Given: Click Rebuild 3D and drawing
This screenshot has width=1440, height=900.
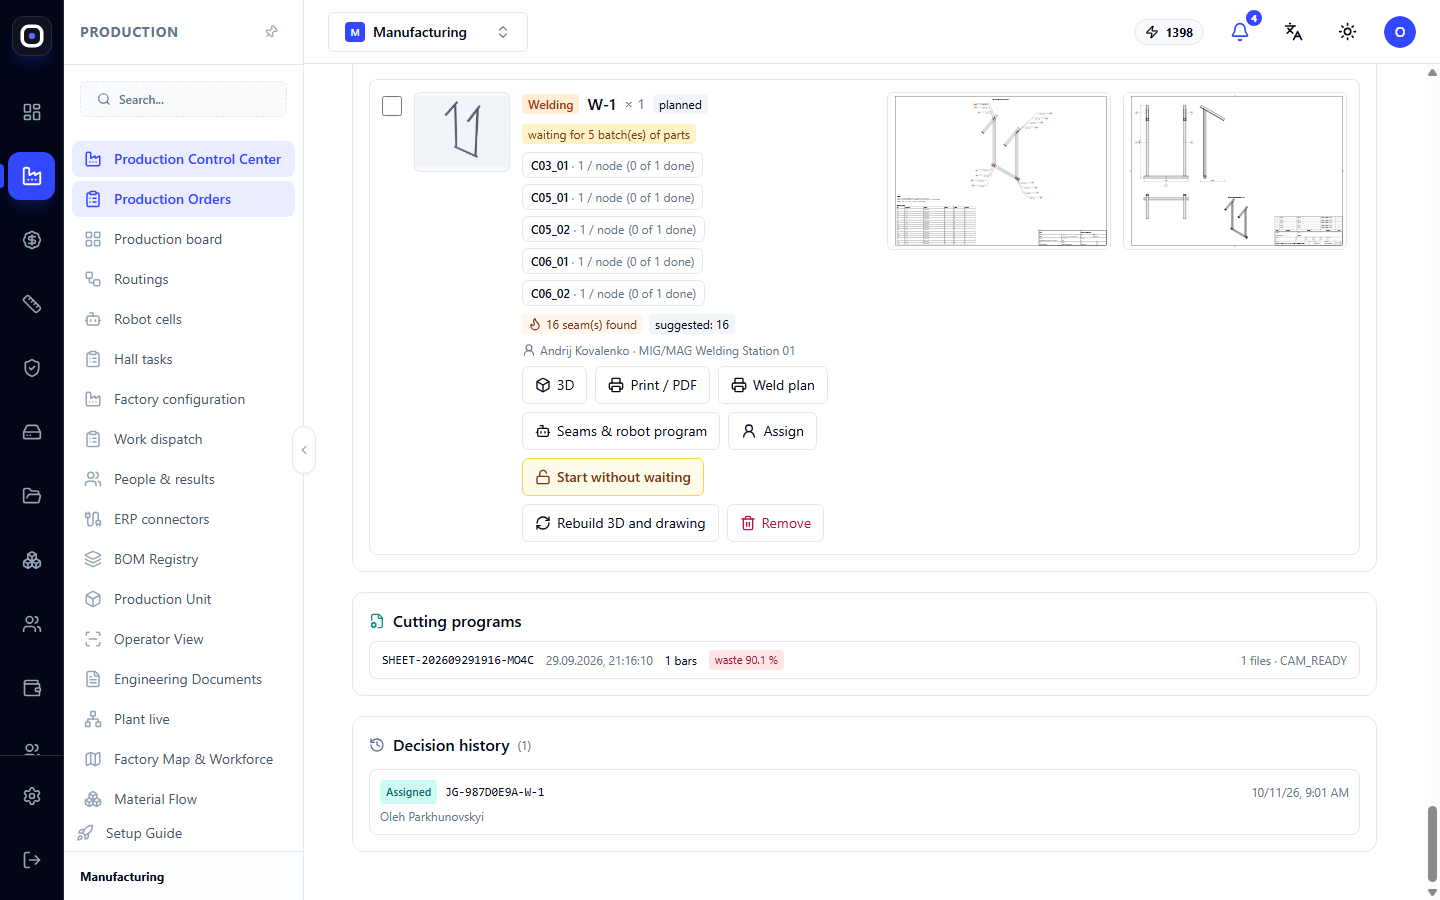Looking at the screenshot, I should (x=620, y=523).
